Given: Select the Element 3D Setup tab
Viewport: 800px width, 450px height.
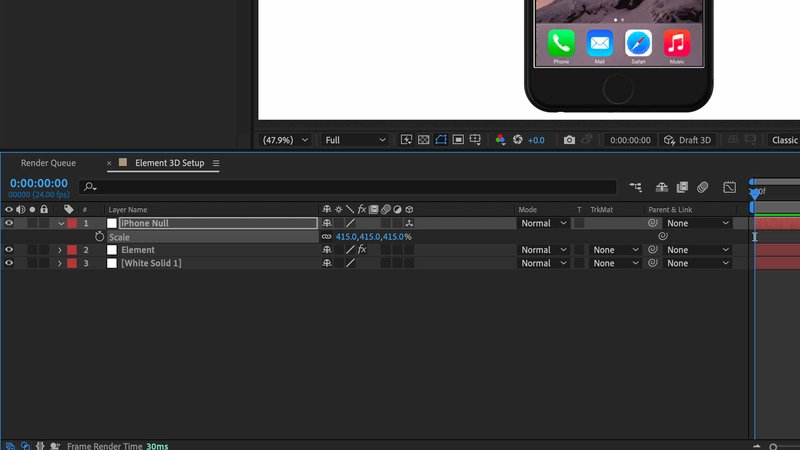Looking at the screenshot, I should pyautogui.click(x=169, y=163).
